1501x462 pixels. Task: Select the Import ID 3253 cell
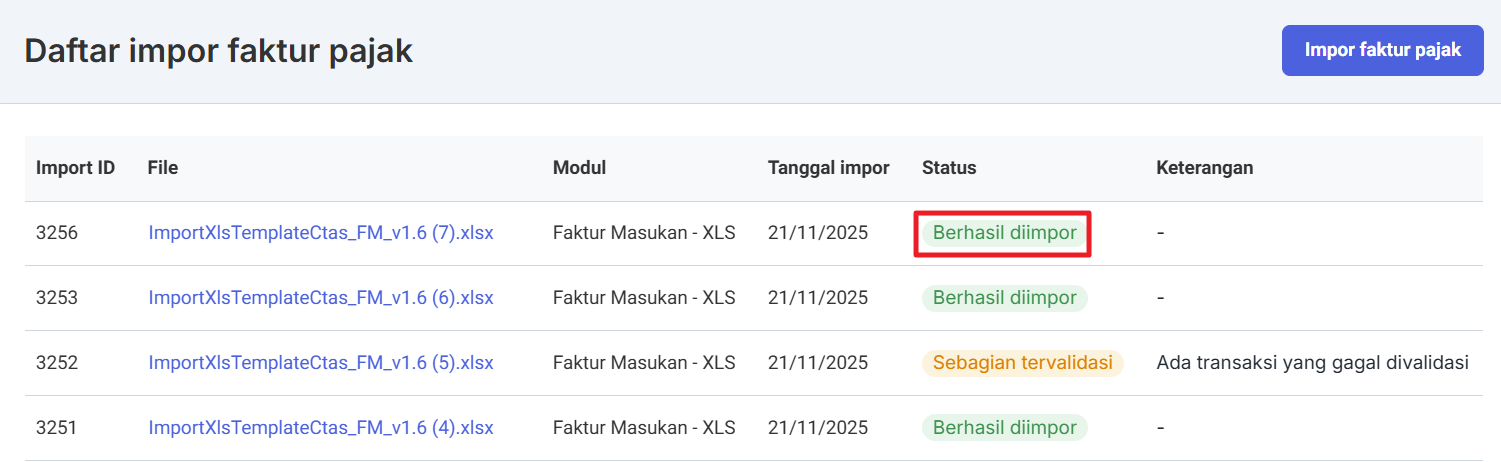tap(57, 298)
